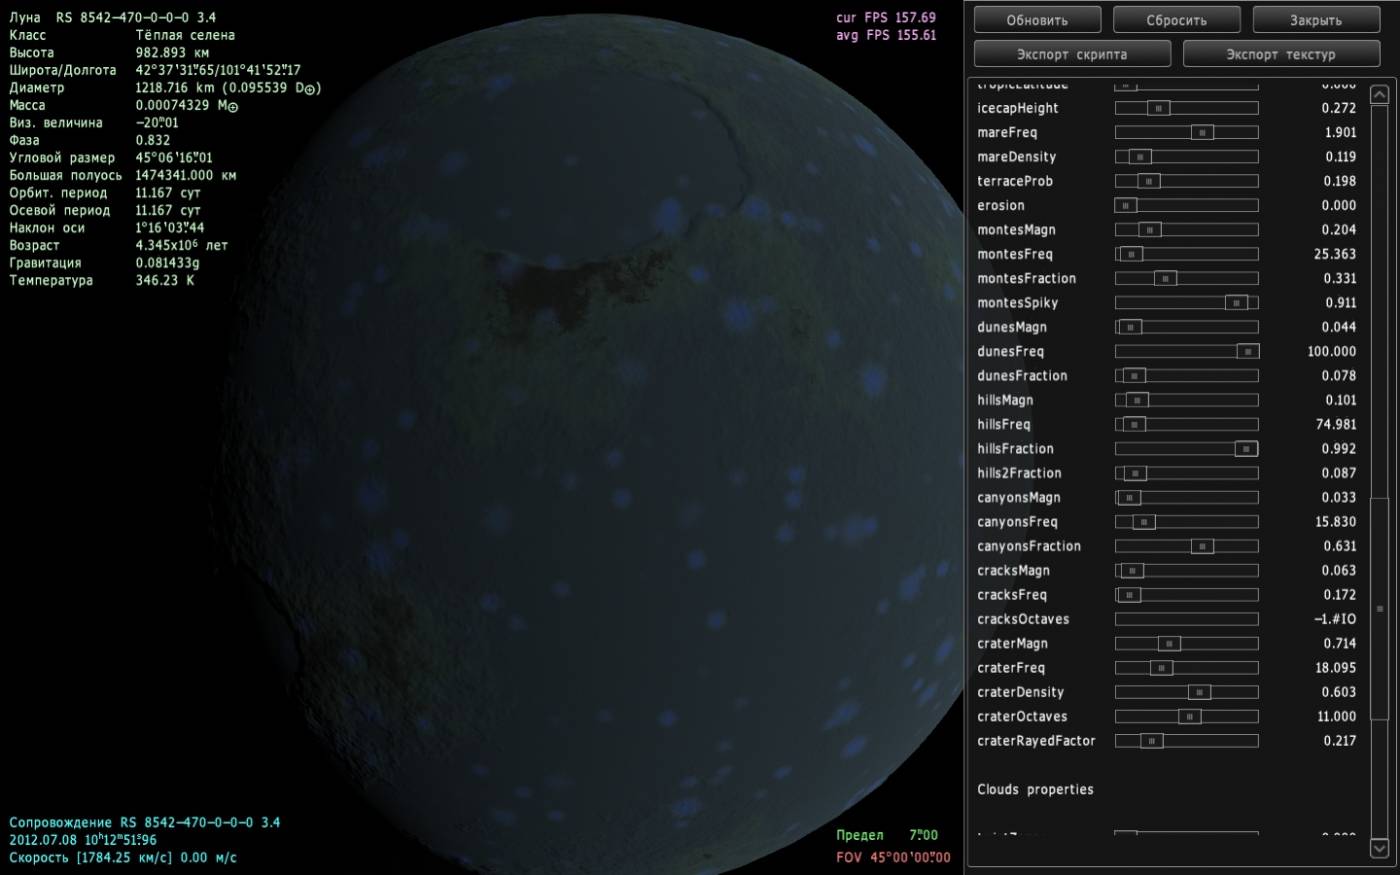The height and width of the screenshot is (875, 1400).
Task: Click the editor panel vertical scrollbar thumb
Action: (x=1379, y=608)
